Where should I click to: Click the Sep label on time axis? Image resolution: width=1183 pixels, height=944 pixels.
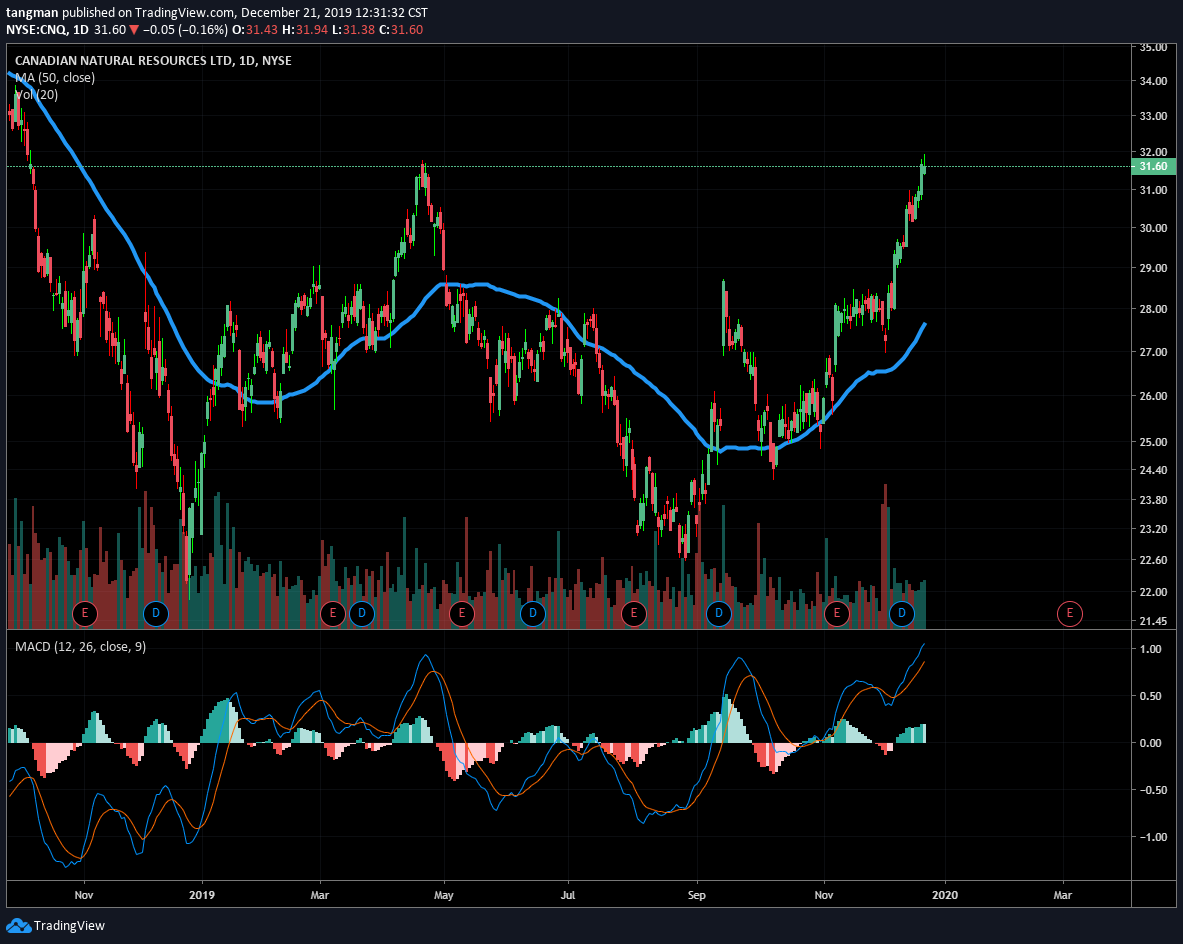[697, 895]
